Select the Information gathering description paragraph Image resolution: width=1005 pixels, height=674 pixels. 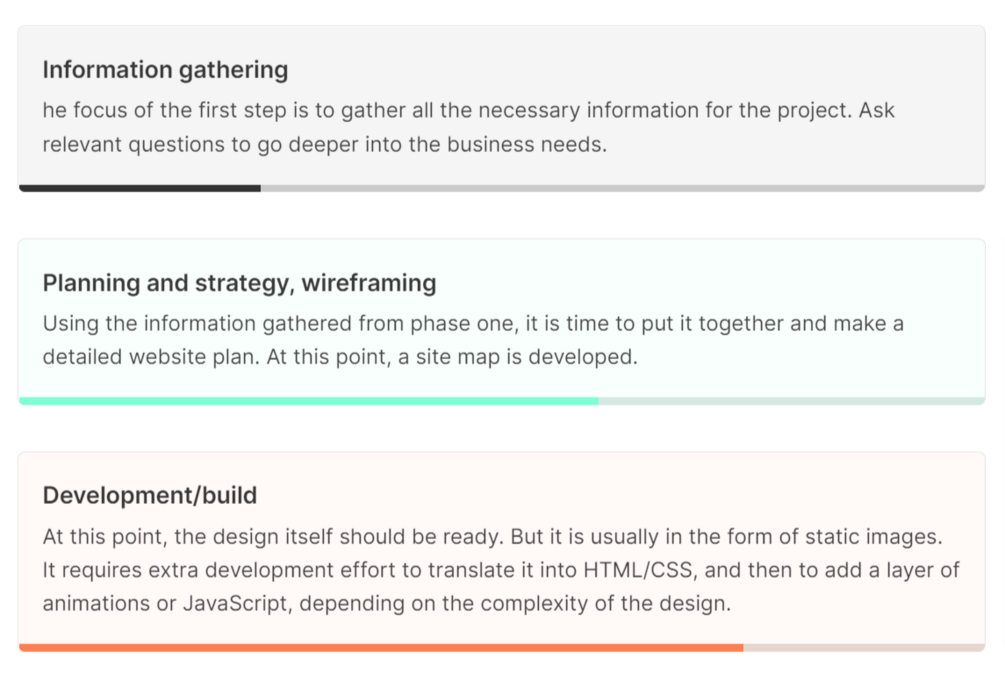[468, 127]
